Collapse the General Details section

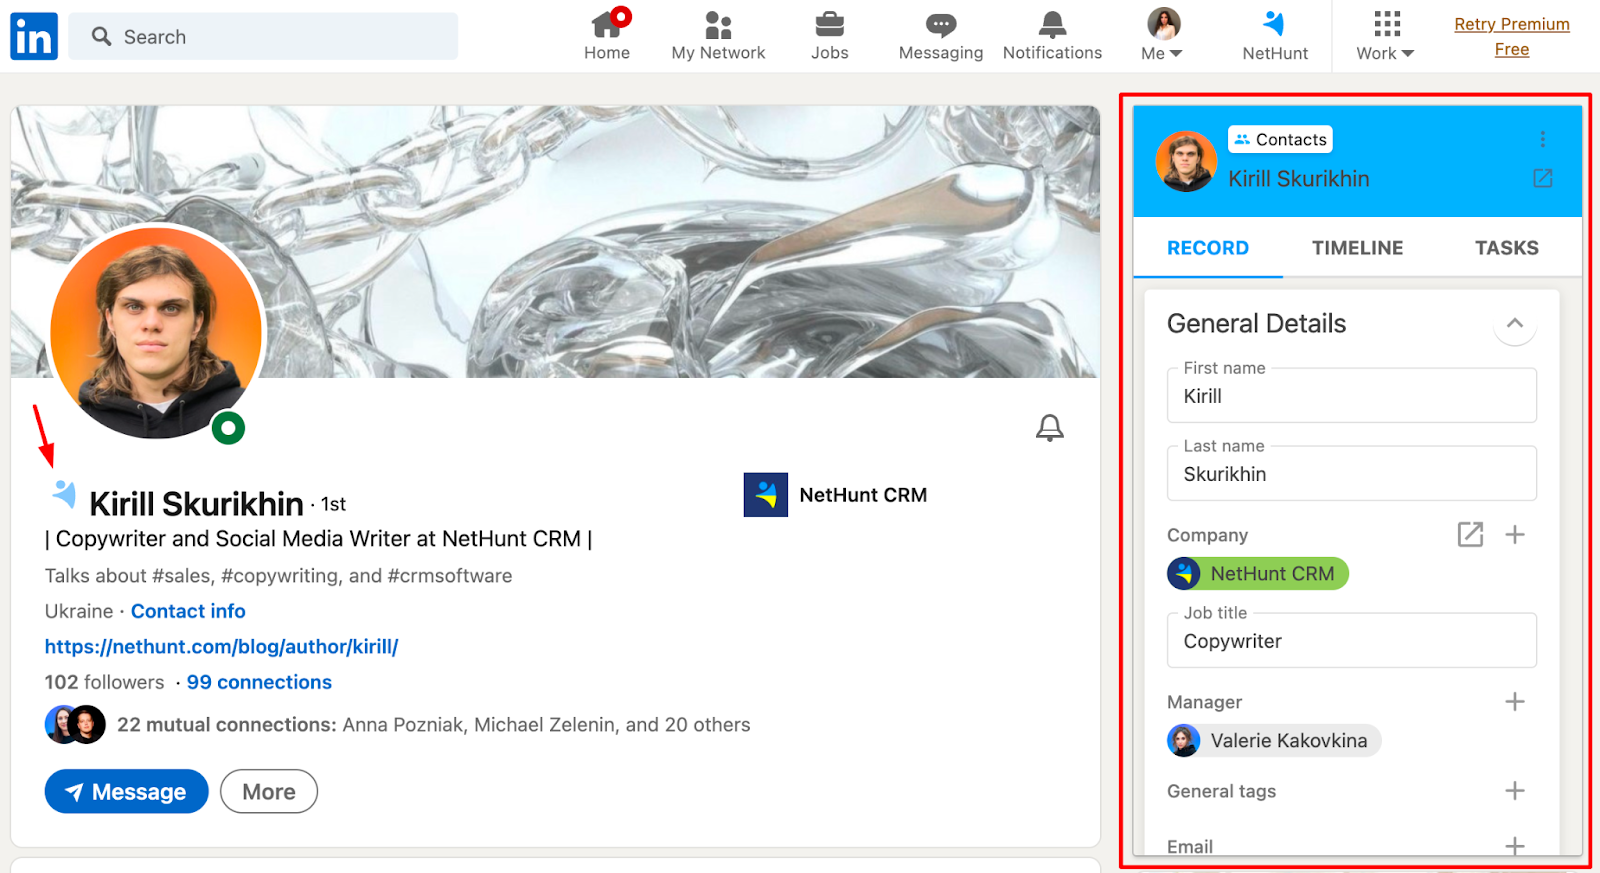point(1515,323)
